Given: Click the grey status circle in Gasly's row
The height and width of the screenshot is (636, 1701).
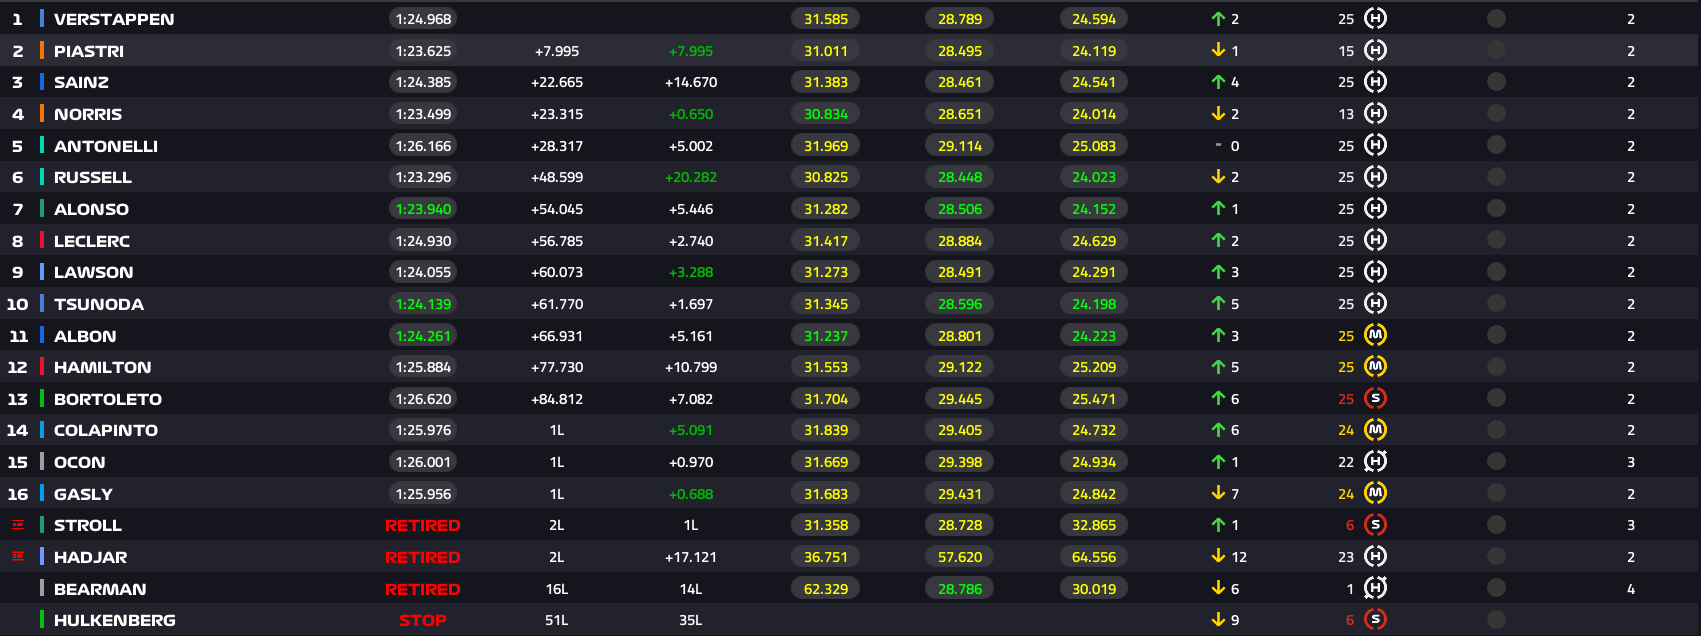Looking at the screenshot, I should click(1496, 493).
